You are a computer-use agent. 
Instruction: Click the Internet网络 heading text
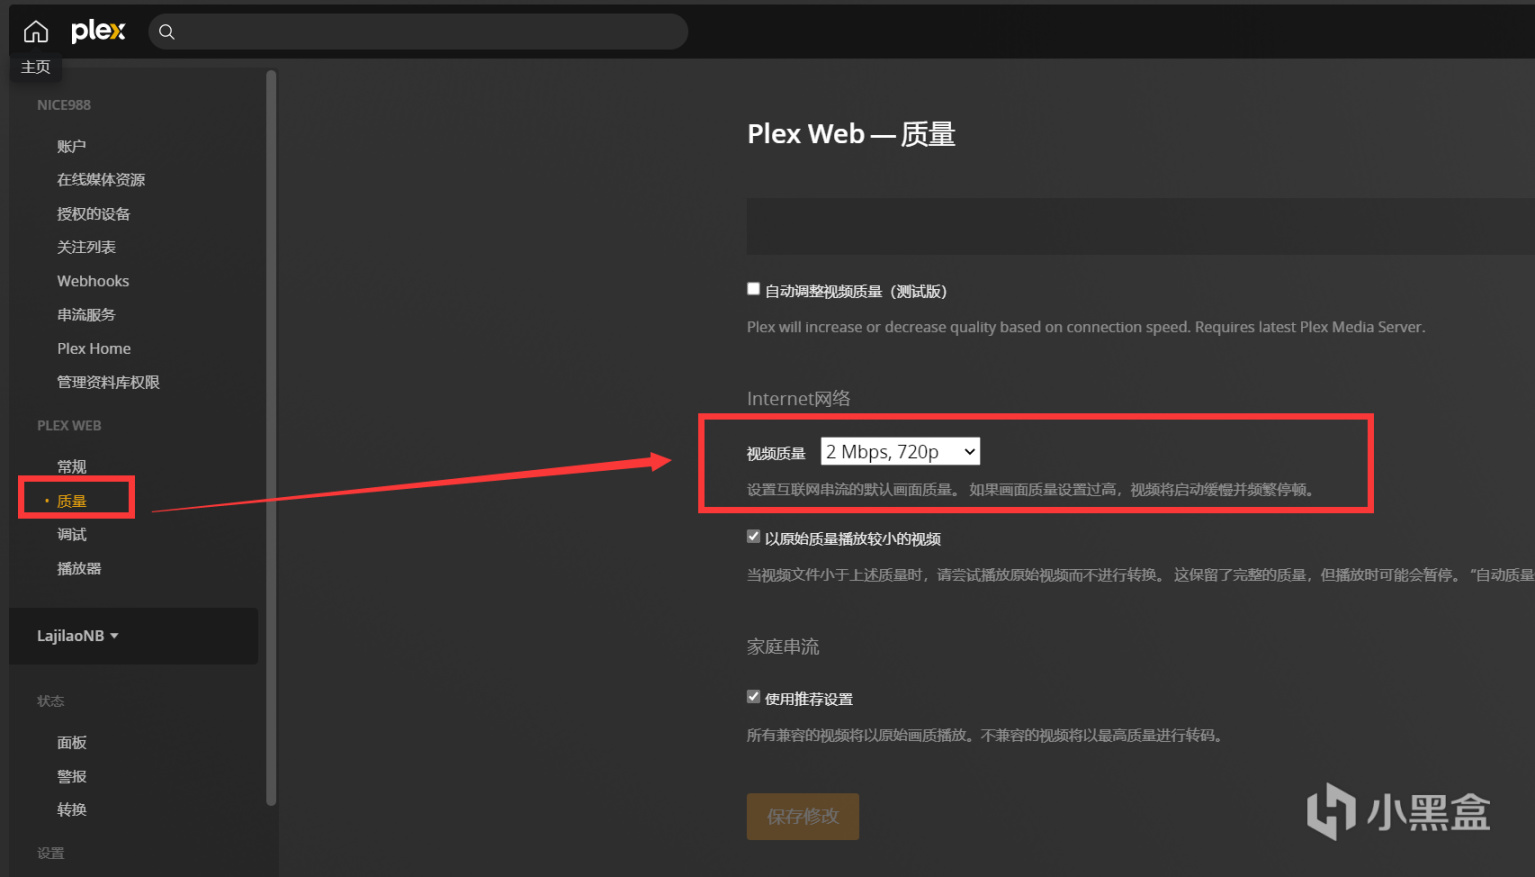click(x=798, y=399)
